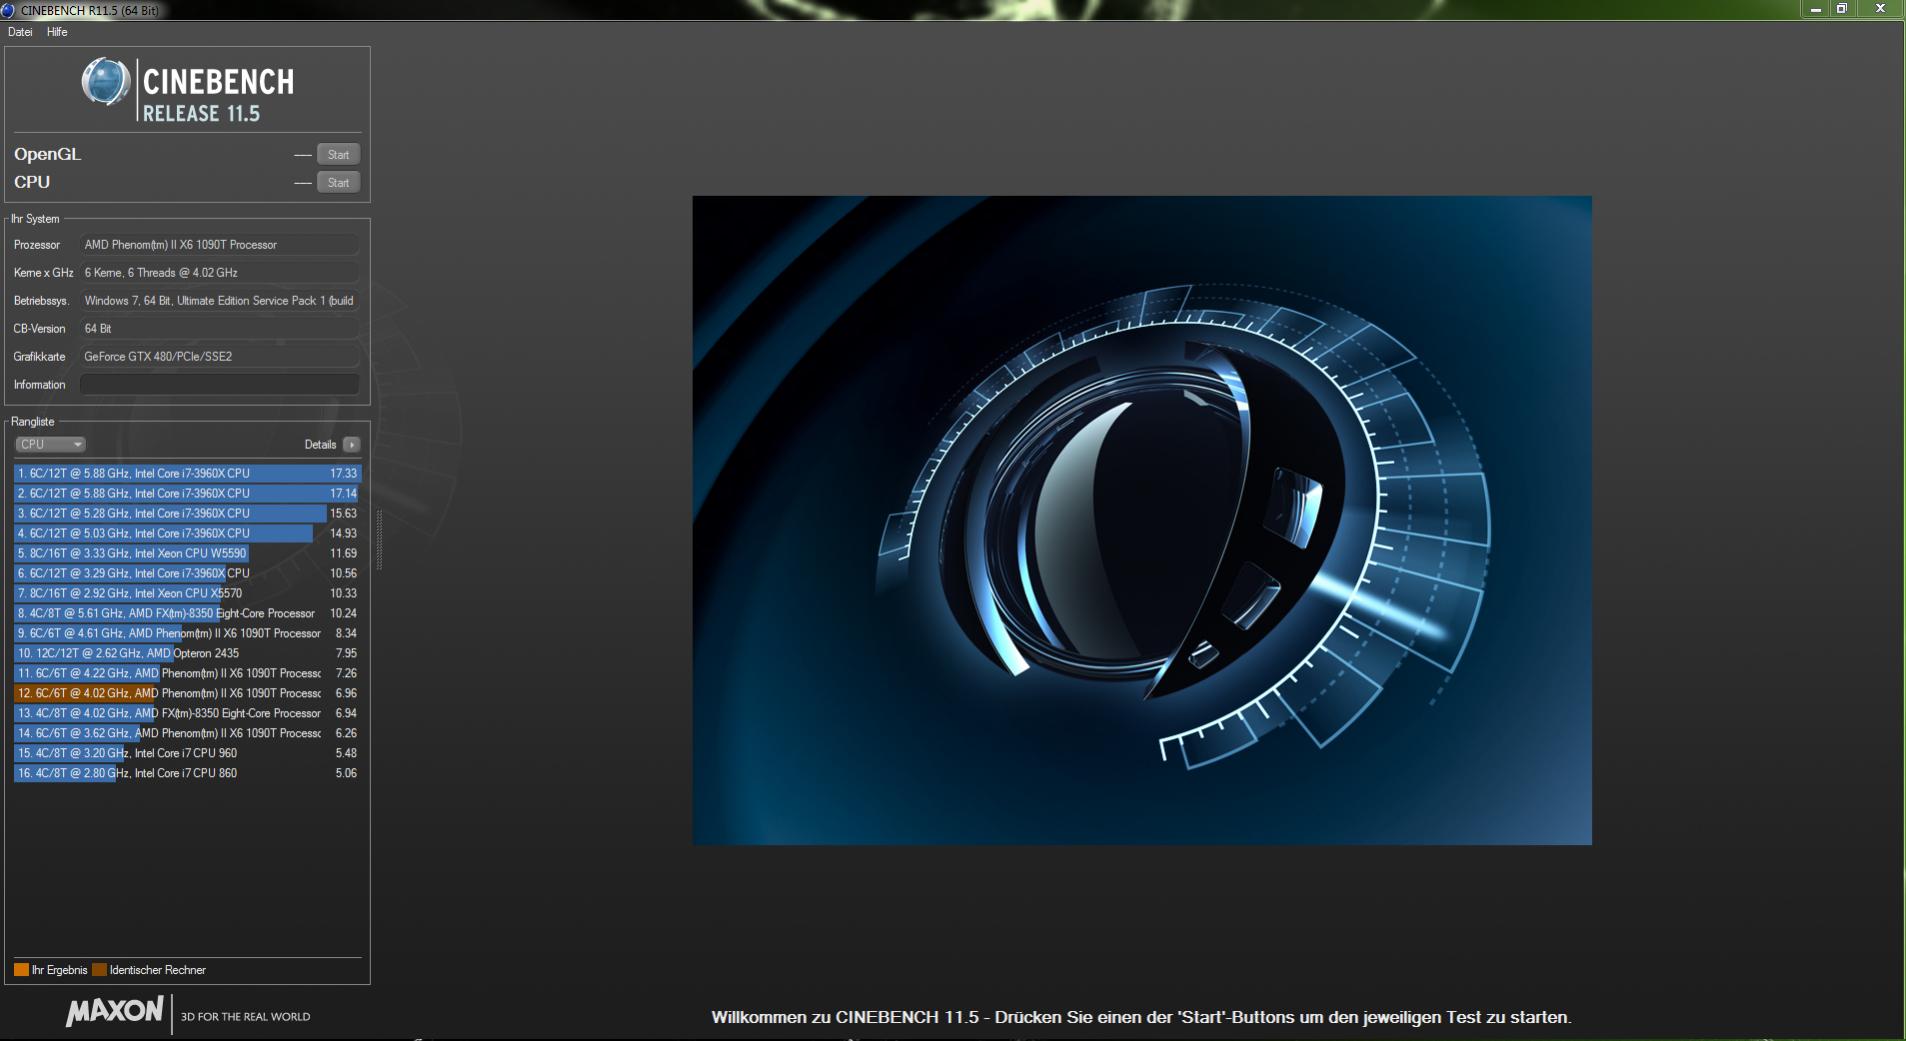Select FX-8350 at 4.02 GHz ranking row
Viewport: 1906px width, 1041px height.
pos(187,713)
